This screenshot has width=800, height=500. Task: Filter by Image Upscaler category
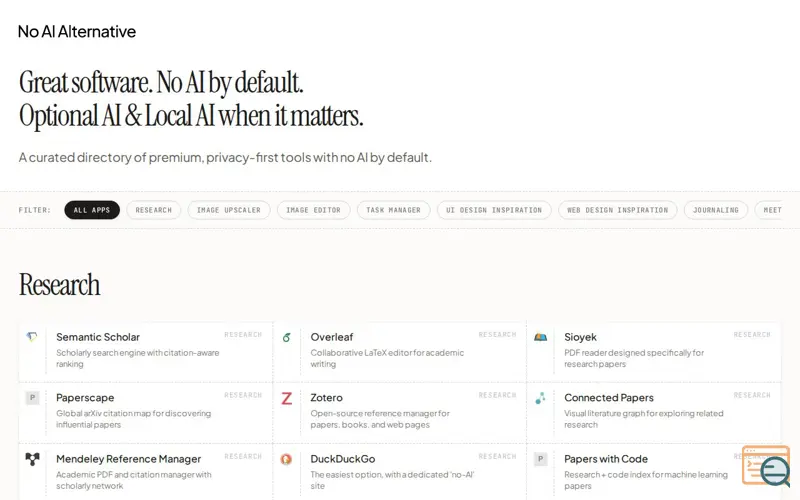tap(229, 210)
